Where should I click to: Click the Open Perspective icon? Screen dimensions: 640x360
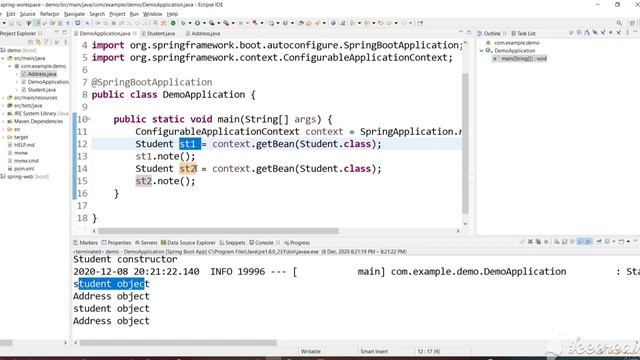pyautogui.click(x=632, y=23)
